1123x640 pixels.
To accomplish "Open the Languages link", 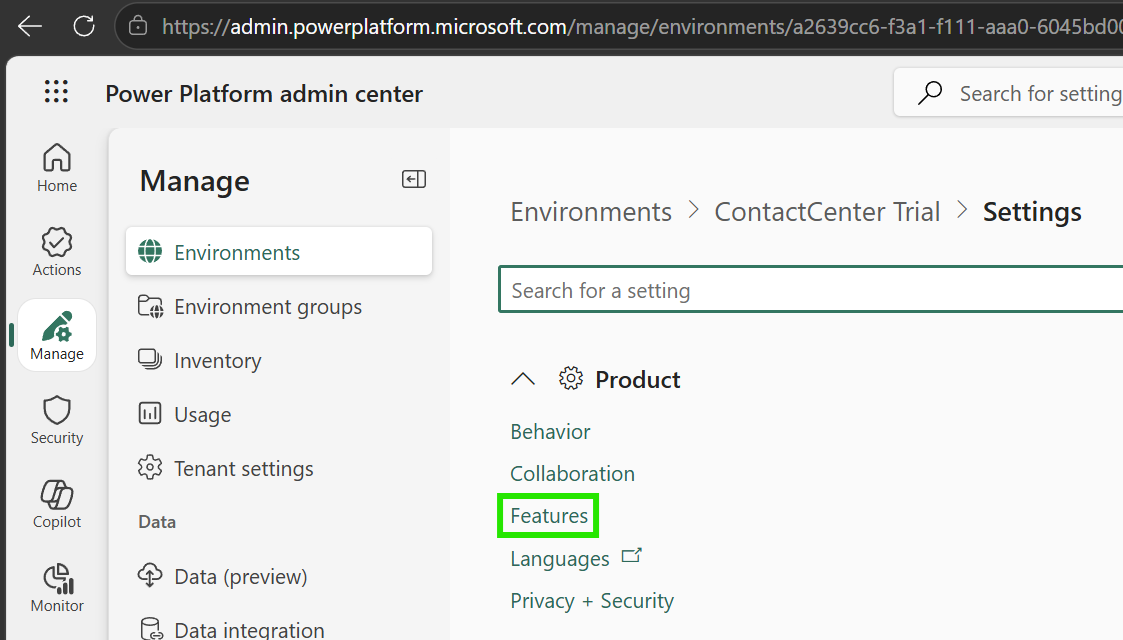I will (559, 558).
